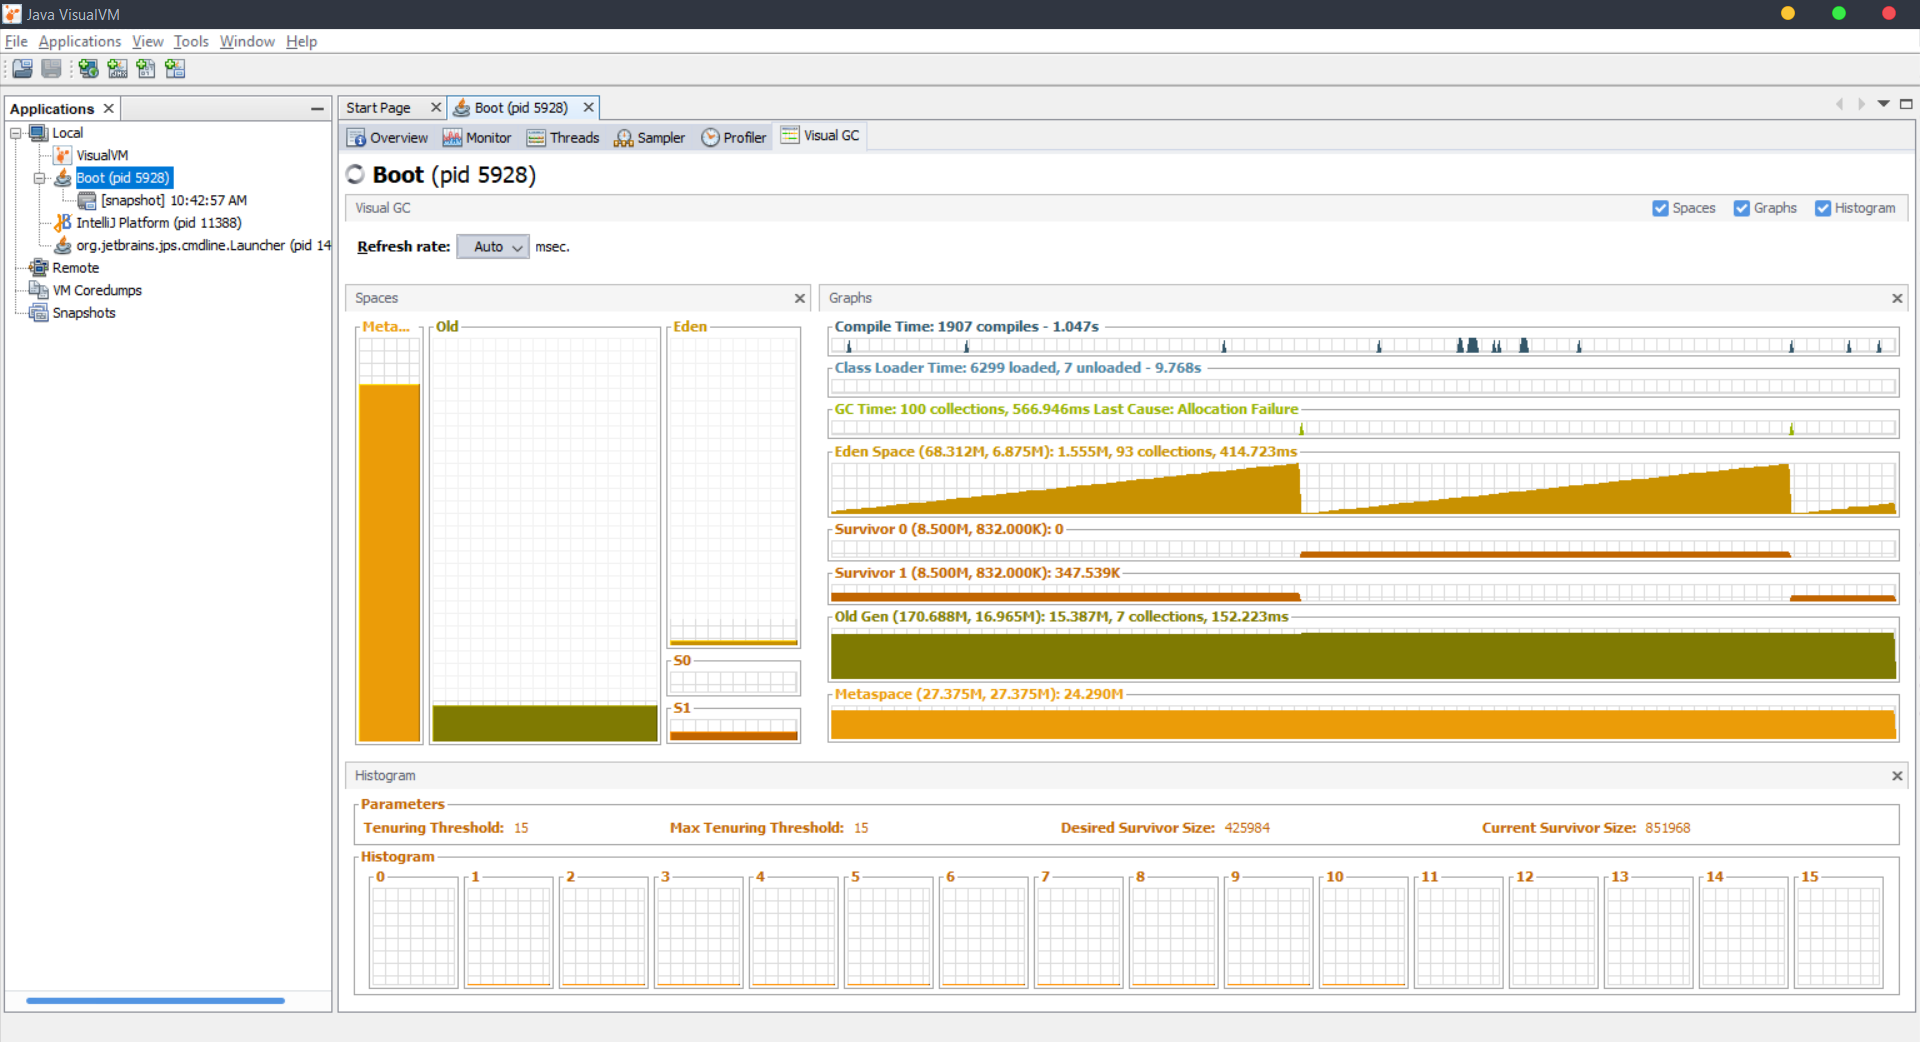The width and height of the screenshot is (1920, 1042).
Task: Click the Add Application Snapshot icon
Action: (175, 69)
